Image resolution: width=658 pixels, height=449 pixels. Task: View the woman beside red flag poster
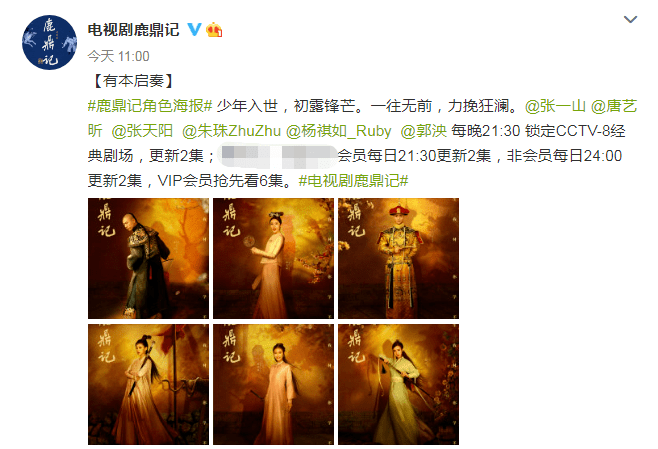pos(148,384)
